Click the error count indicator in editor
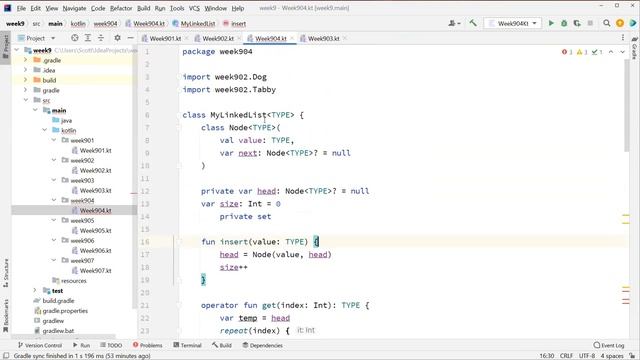 567,52
